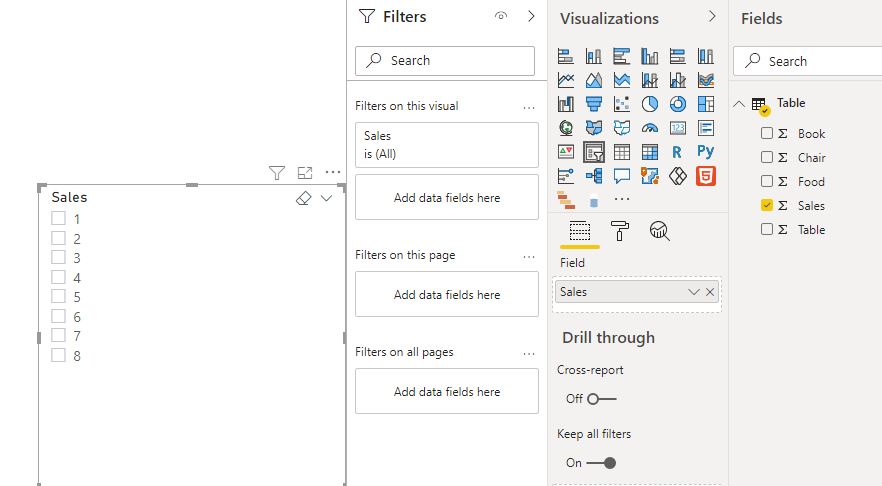Image resolution: width=882 pixels, height=486 pixels.
Task: Open more options for Sales slicer visual
Action: tap(333, 172)
